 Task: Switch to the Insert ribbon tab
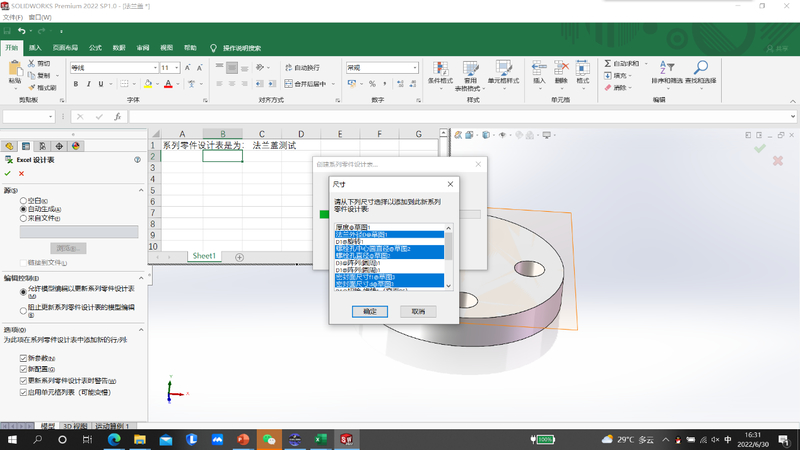[35, 48]
